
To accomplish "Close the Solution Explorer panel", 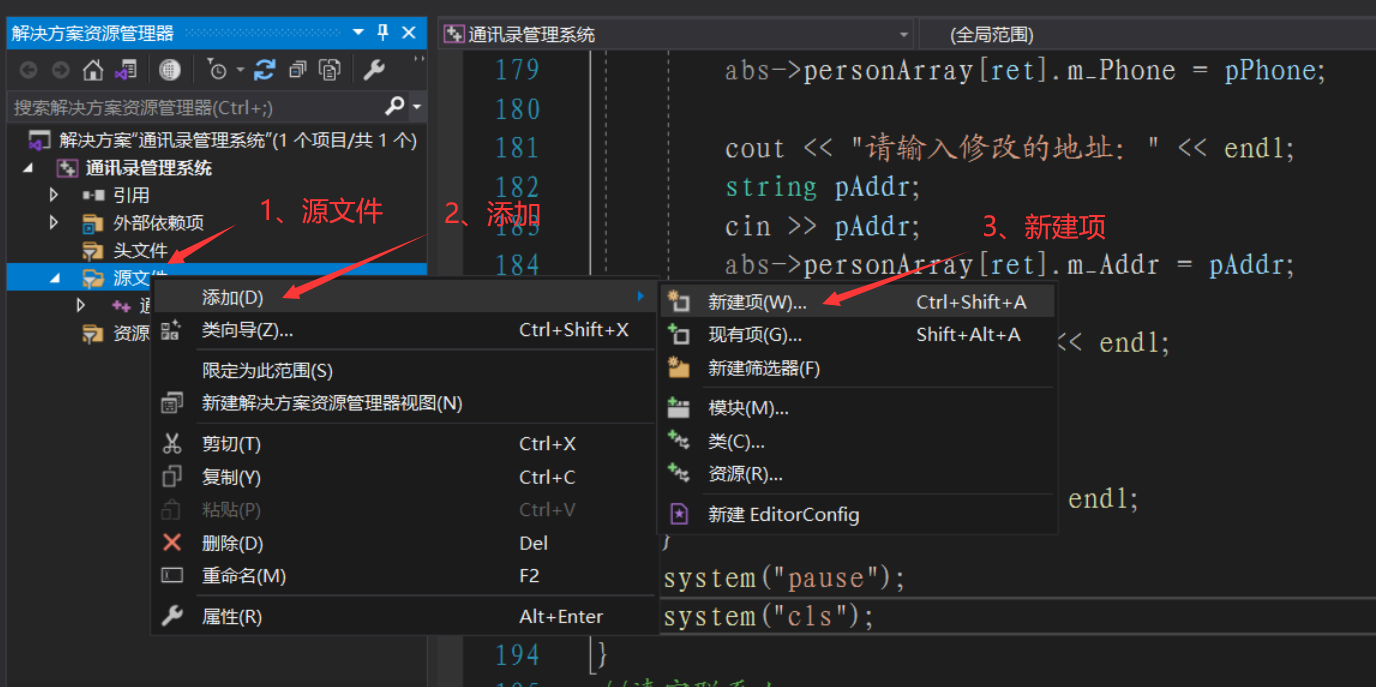I will click(x=408, y=33).
